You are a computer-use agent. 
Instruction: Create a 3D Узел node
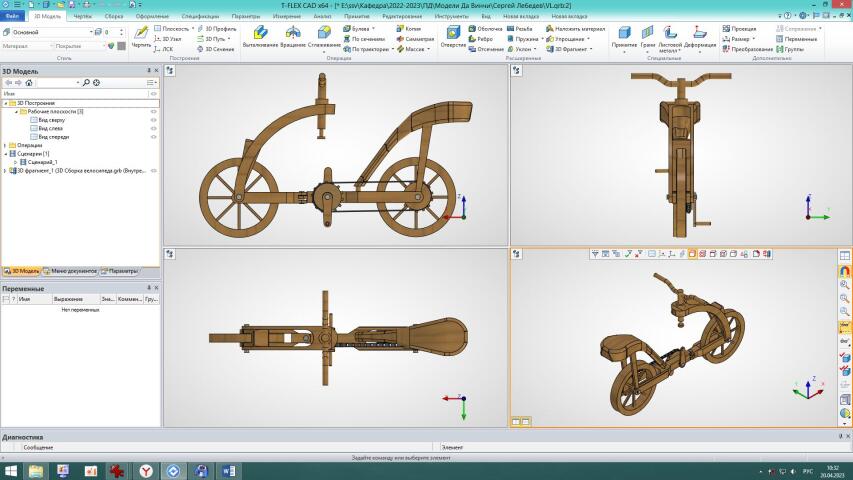point(168,39)
